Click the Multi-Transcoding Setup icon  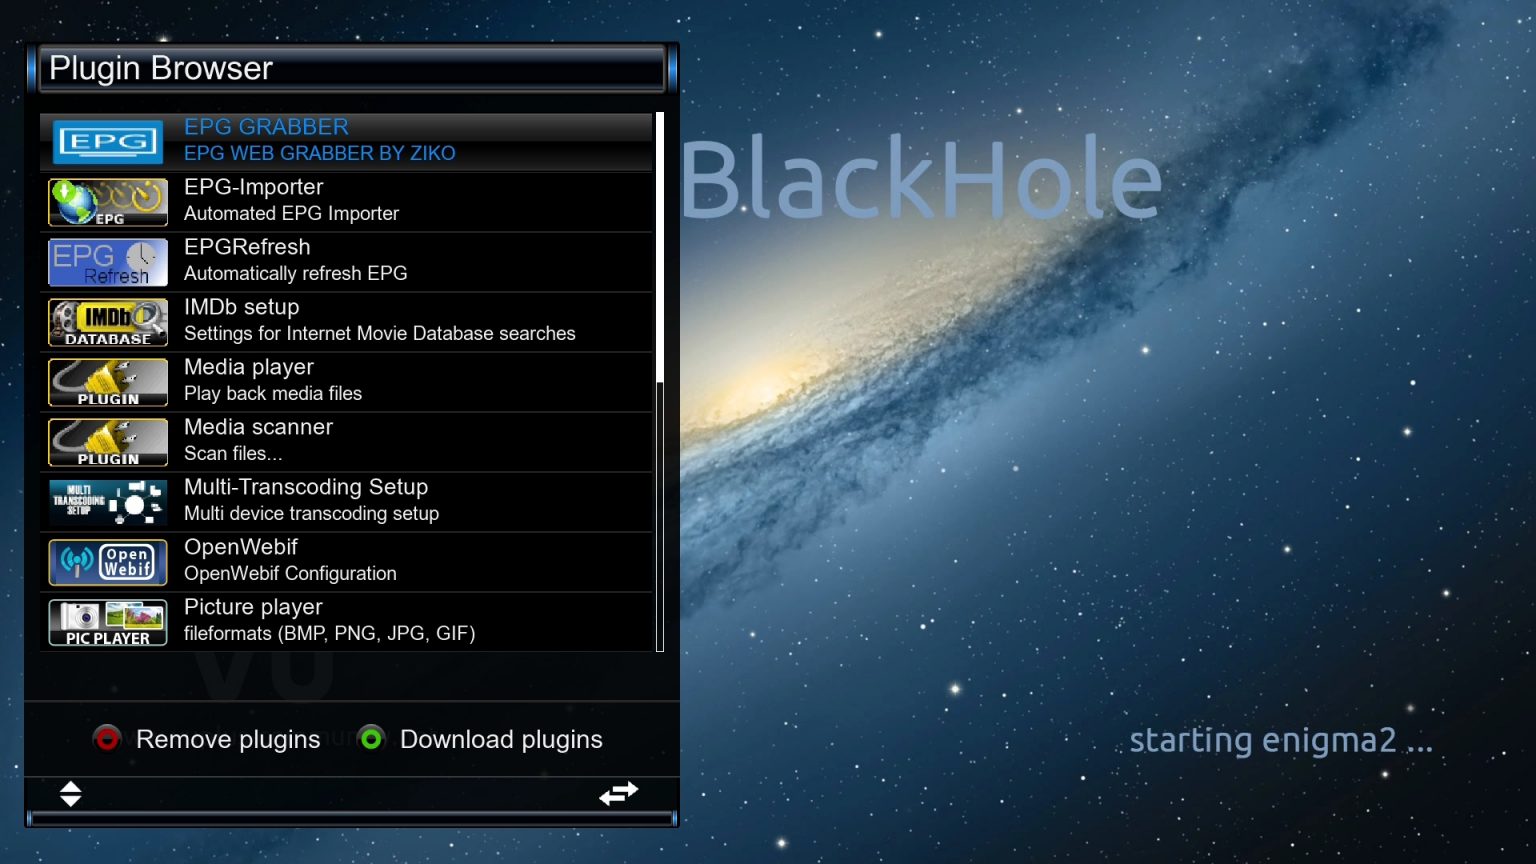[x=108, y=502]
